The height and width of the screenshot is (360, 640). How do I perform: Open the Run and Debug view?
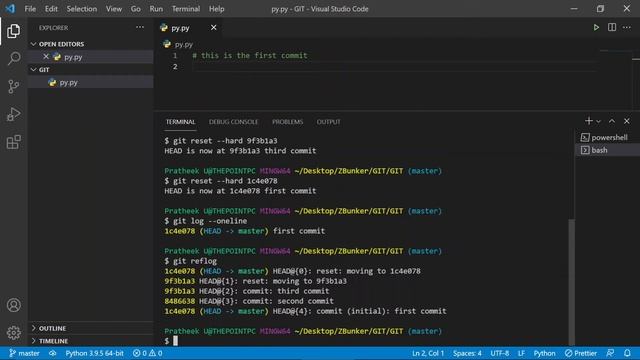[x=13, y=114]
